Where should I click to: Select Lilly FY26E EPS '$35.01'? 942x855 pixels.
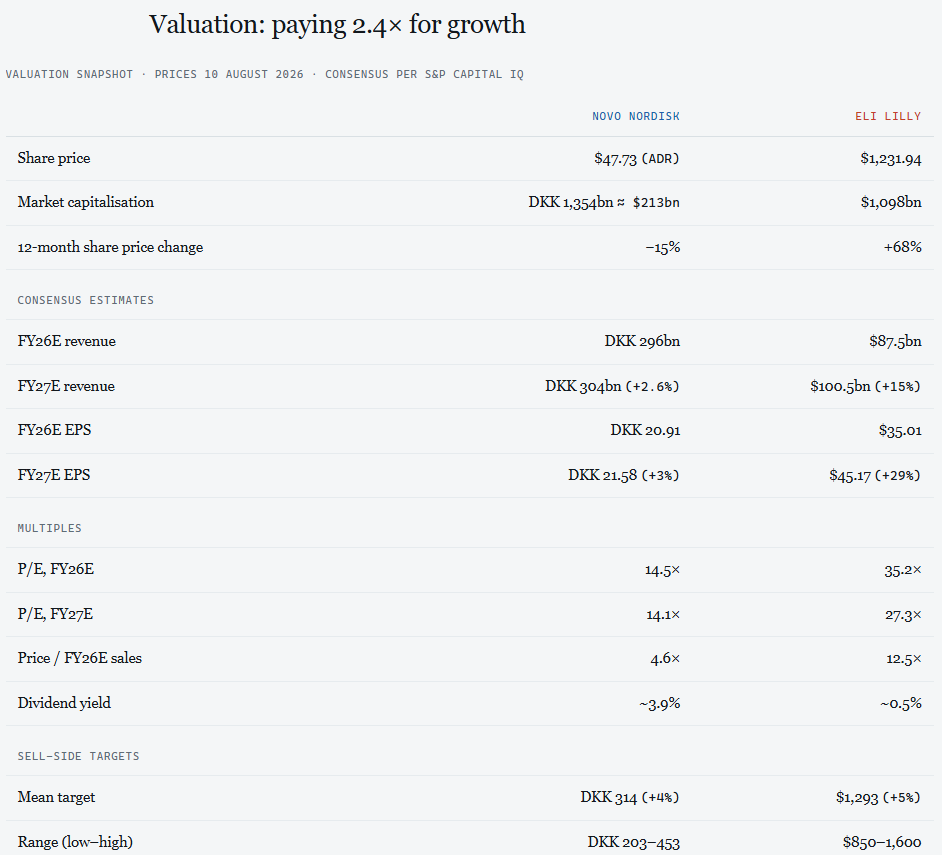click(900, 430)
